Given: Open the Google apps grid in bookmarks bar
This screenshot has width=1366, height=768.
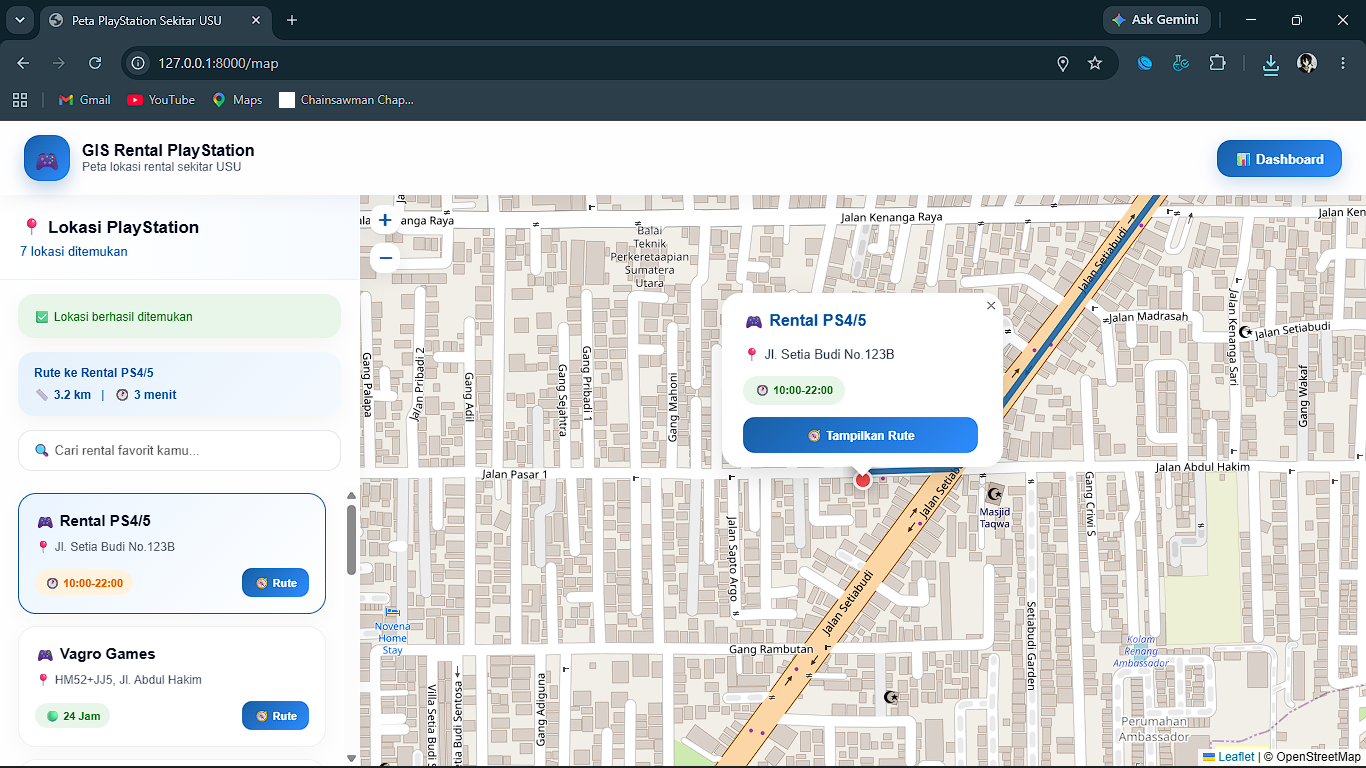Looking at the screenshot, I should point(19,100).
